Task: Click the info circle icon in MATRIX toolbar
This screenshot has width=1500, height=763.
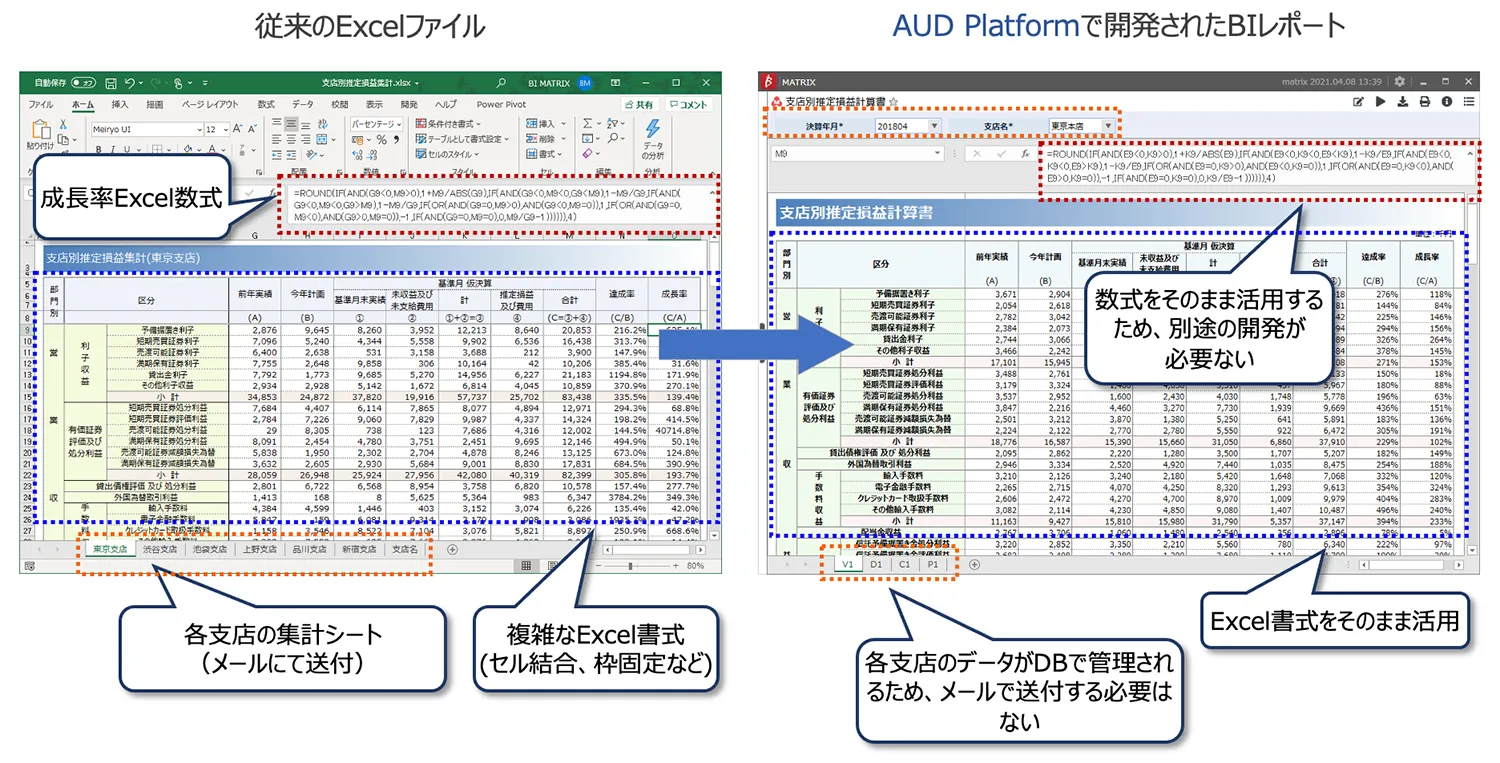Action: [x=1447, y=101]
